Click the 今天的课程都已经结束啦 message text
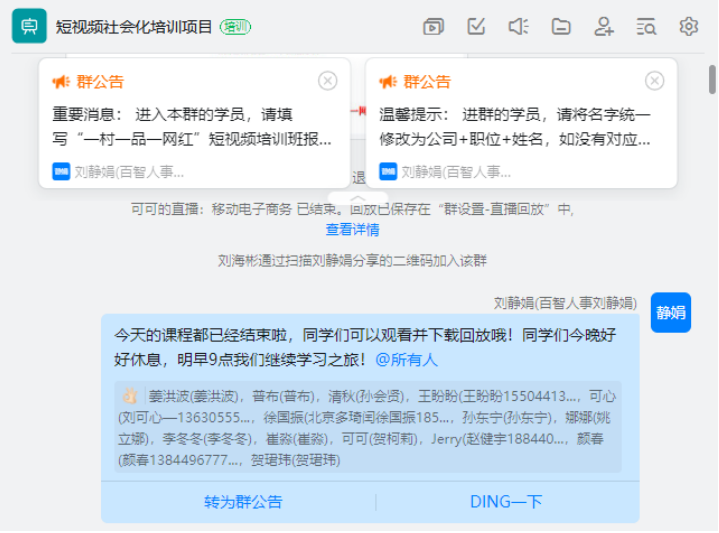 365,347
